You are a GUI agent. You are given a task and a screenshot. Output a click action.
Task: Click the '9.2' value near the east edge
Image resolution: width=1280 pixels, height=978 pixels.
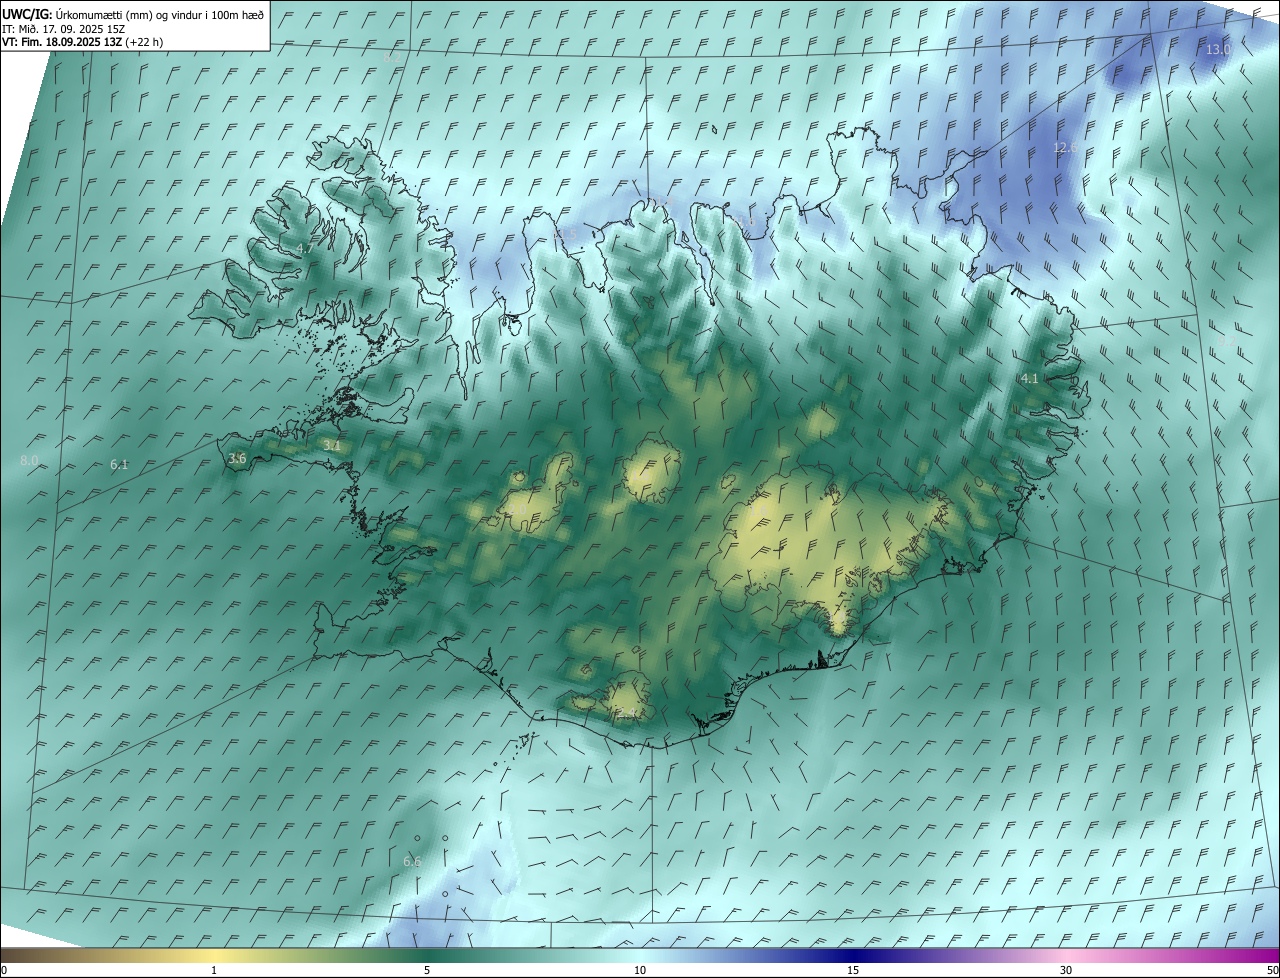(1228, 341)
